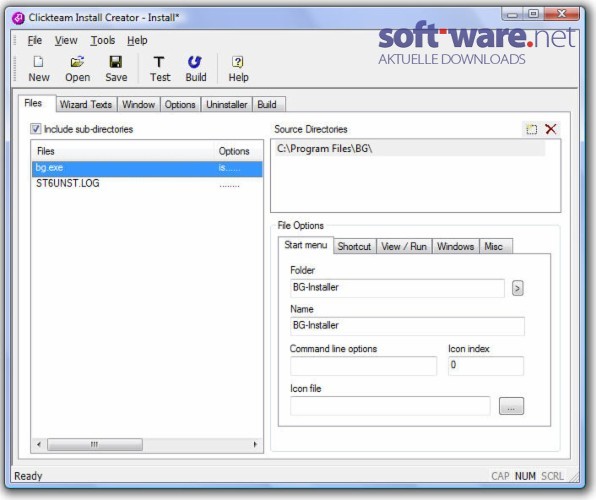Select bg.exe in the files list
Image resolution: width=596 pixels, height=500 pixels.
point(147,168)
